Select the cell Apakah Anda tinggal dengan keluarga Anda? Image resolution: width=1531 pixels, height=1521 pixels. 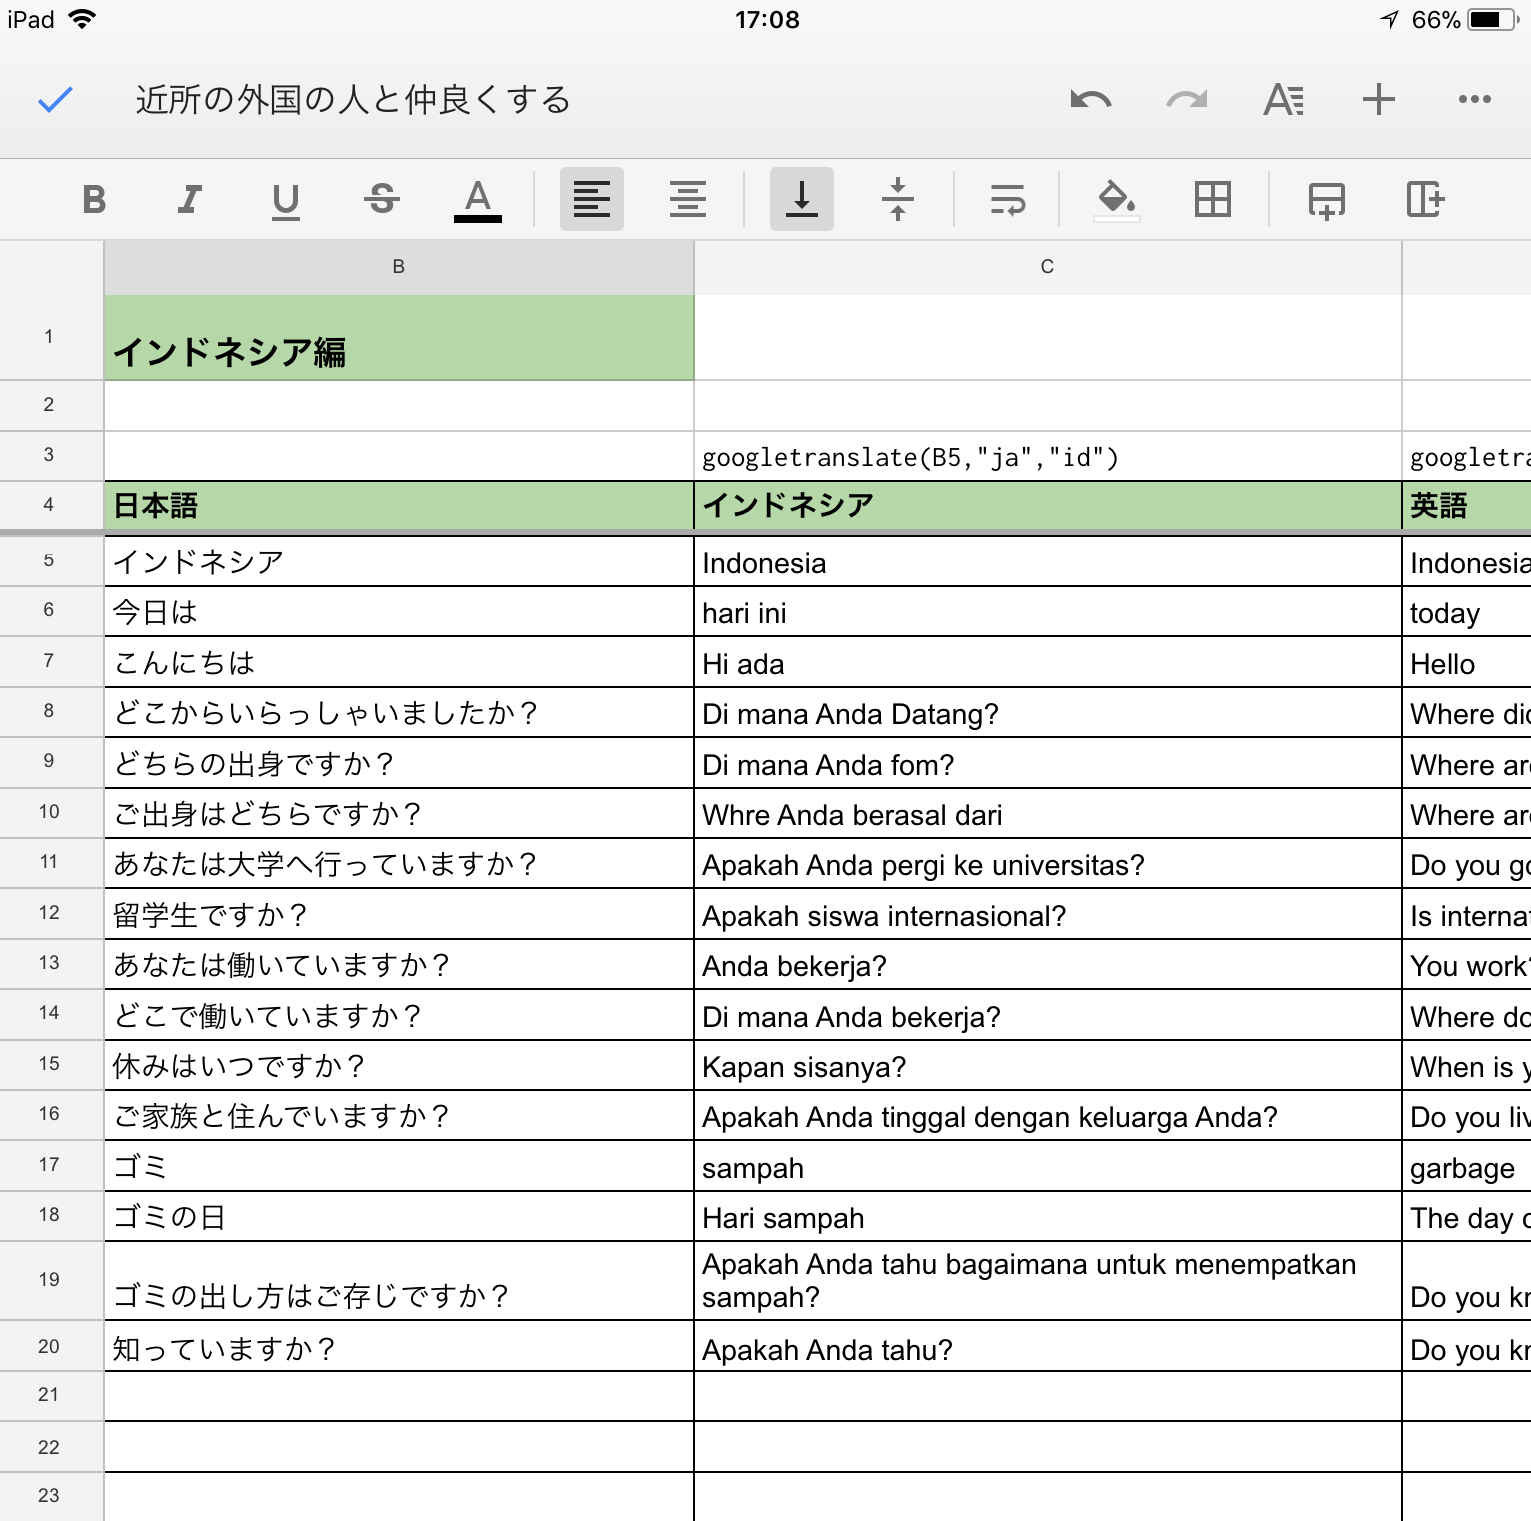click(x=1048, y=1116)
